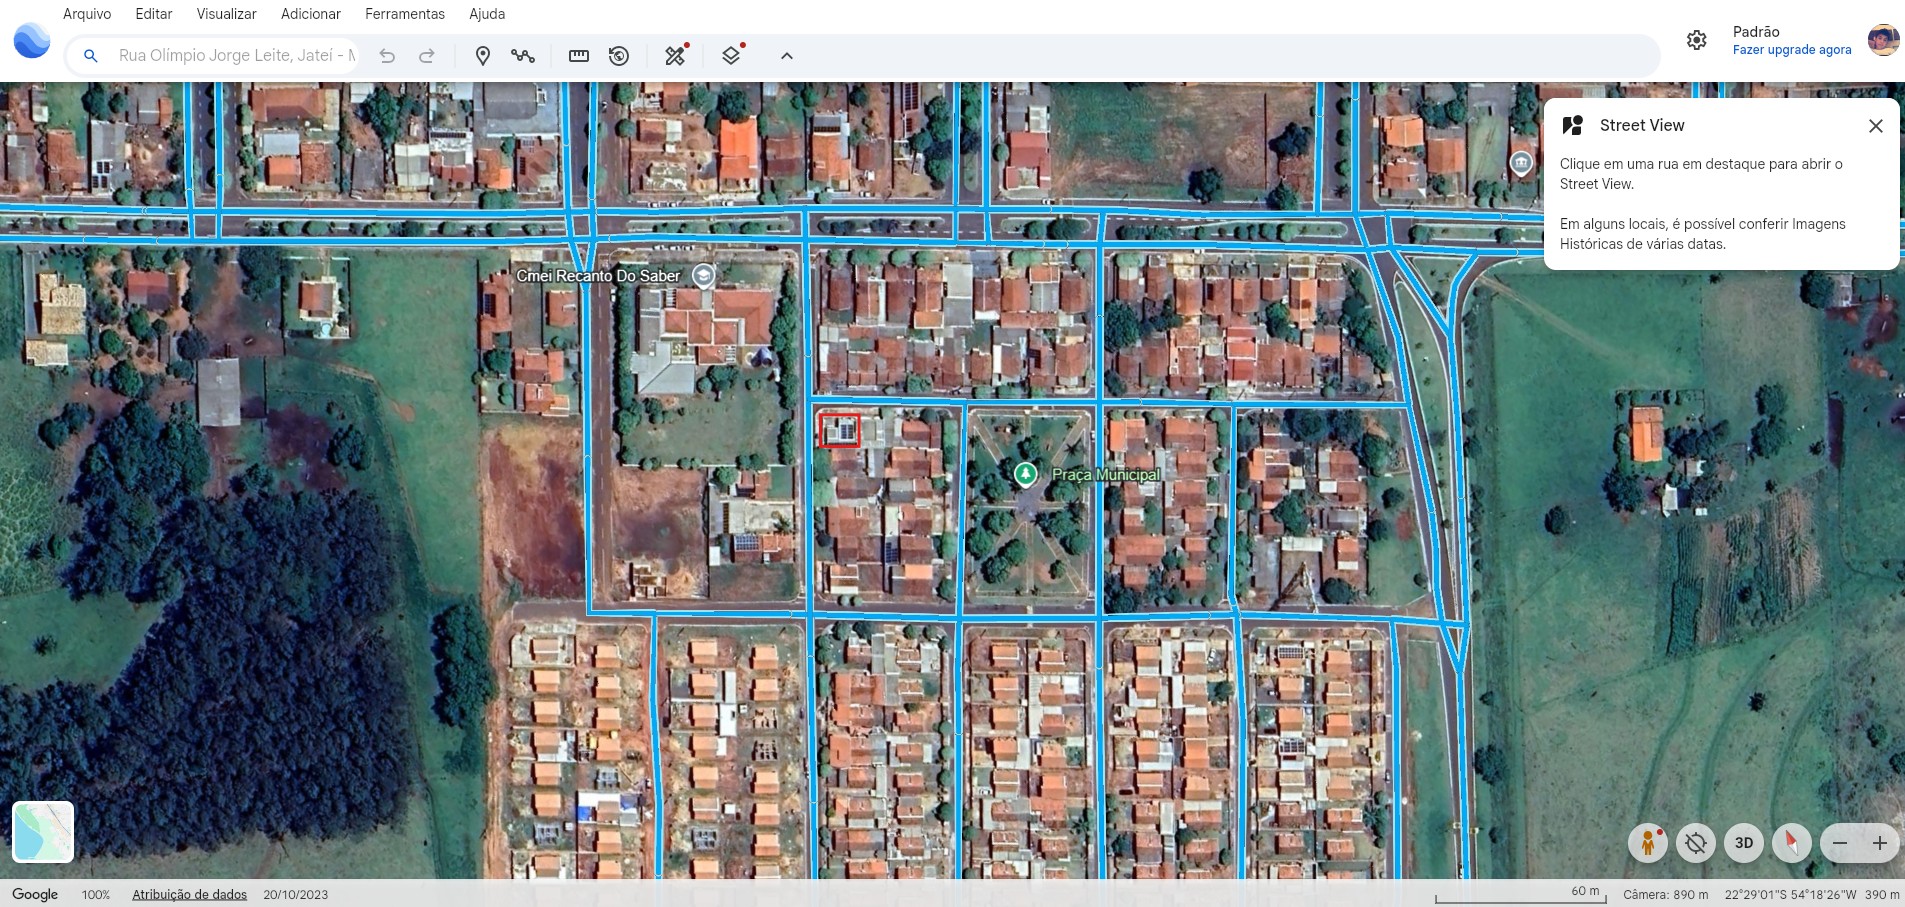Open historical imagery clock icon
The width and height of the screenshot is (1905, 907).
(x=619, y=56)
